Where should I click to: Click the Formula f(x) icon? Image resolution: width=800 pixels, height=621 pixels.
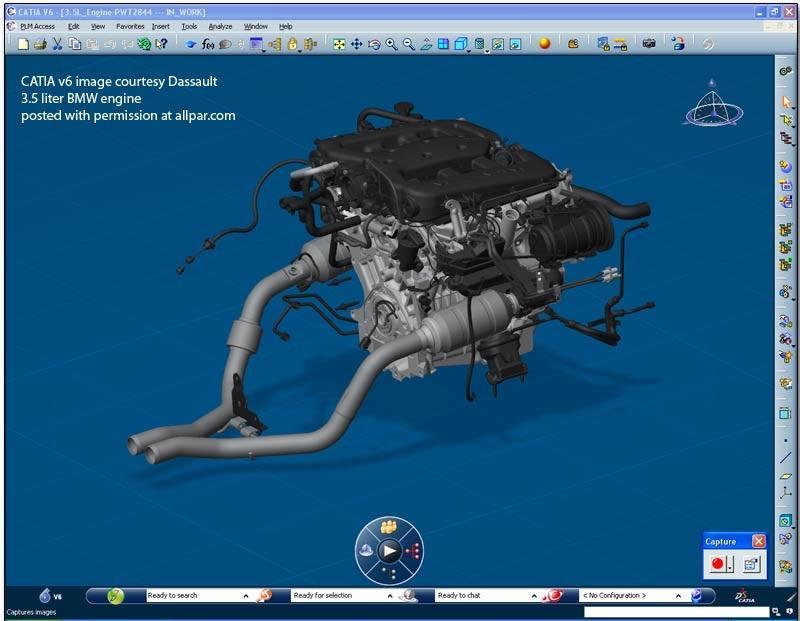click(208, 44)
